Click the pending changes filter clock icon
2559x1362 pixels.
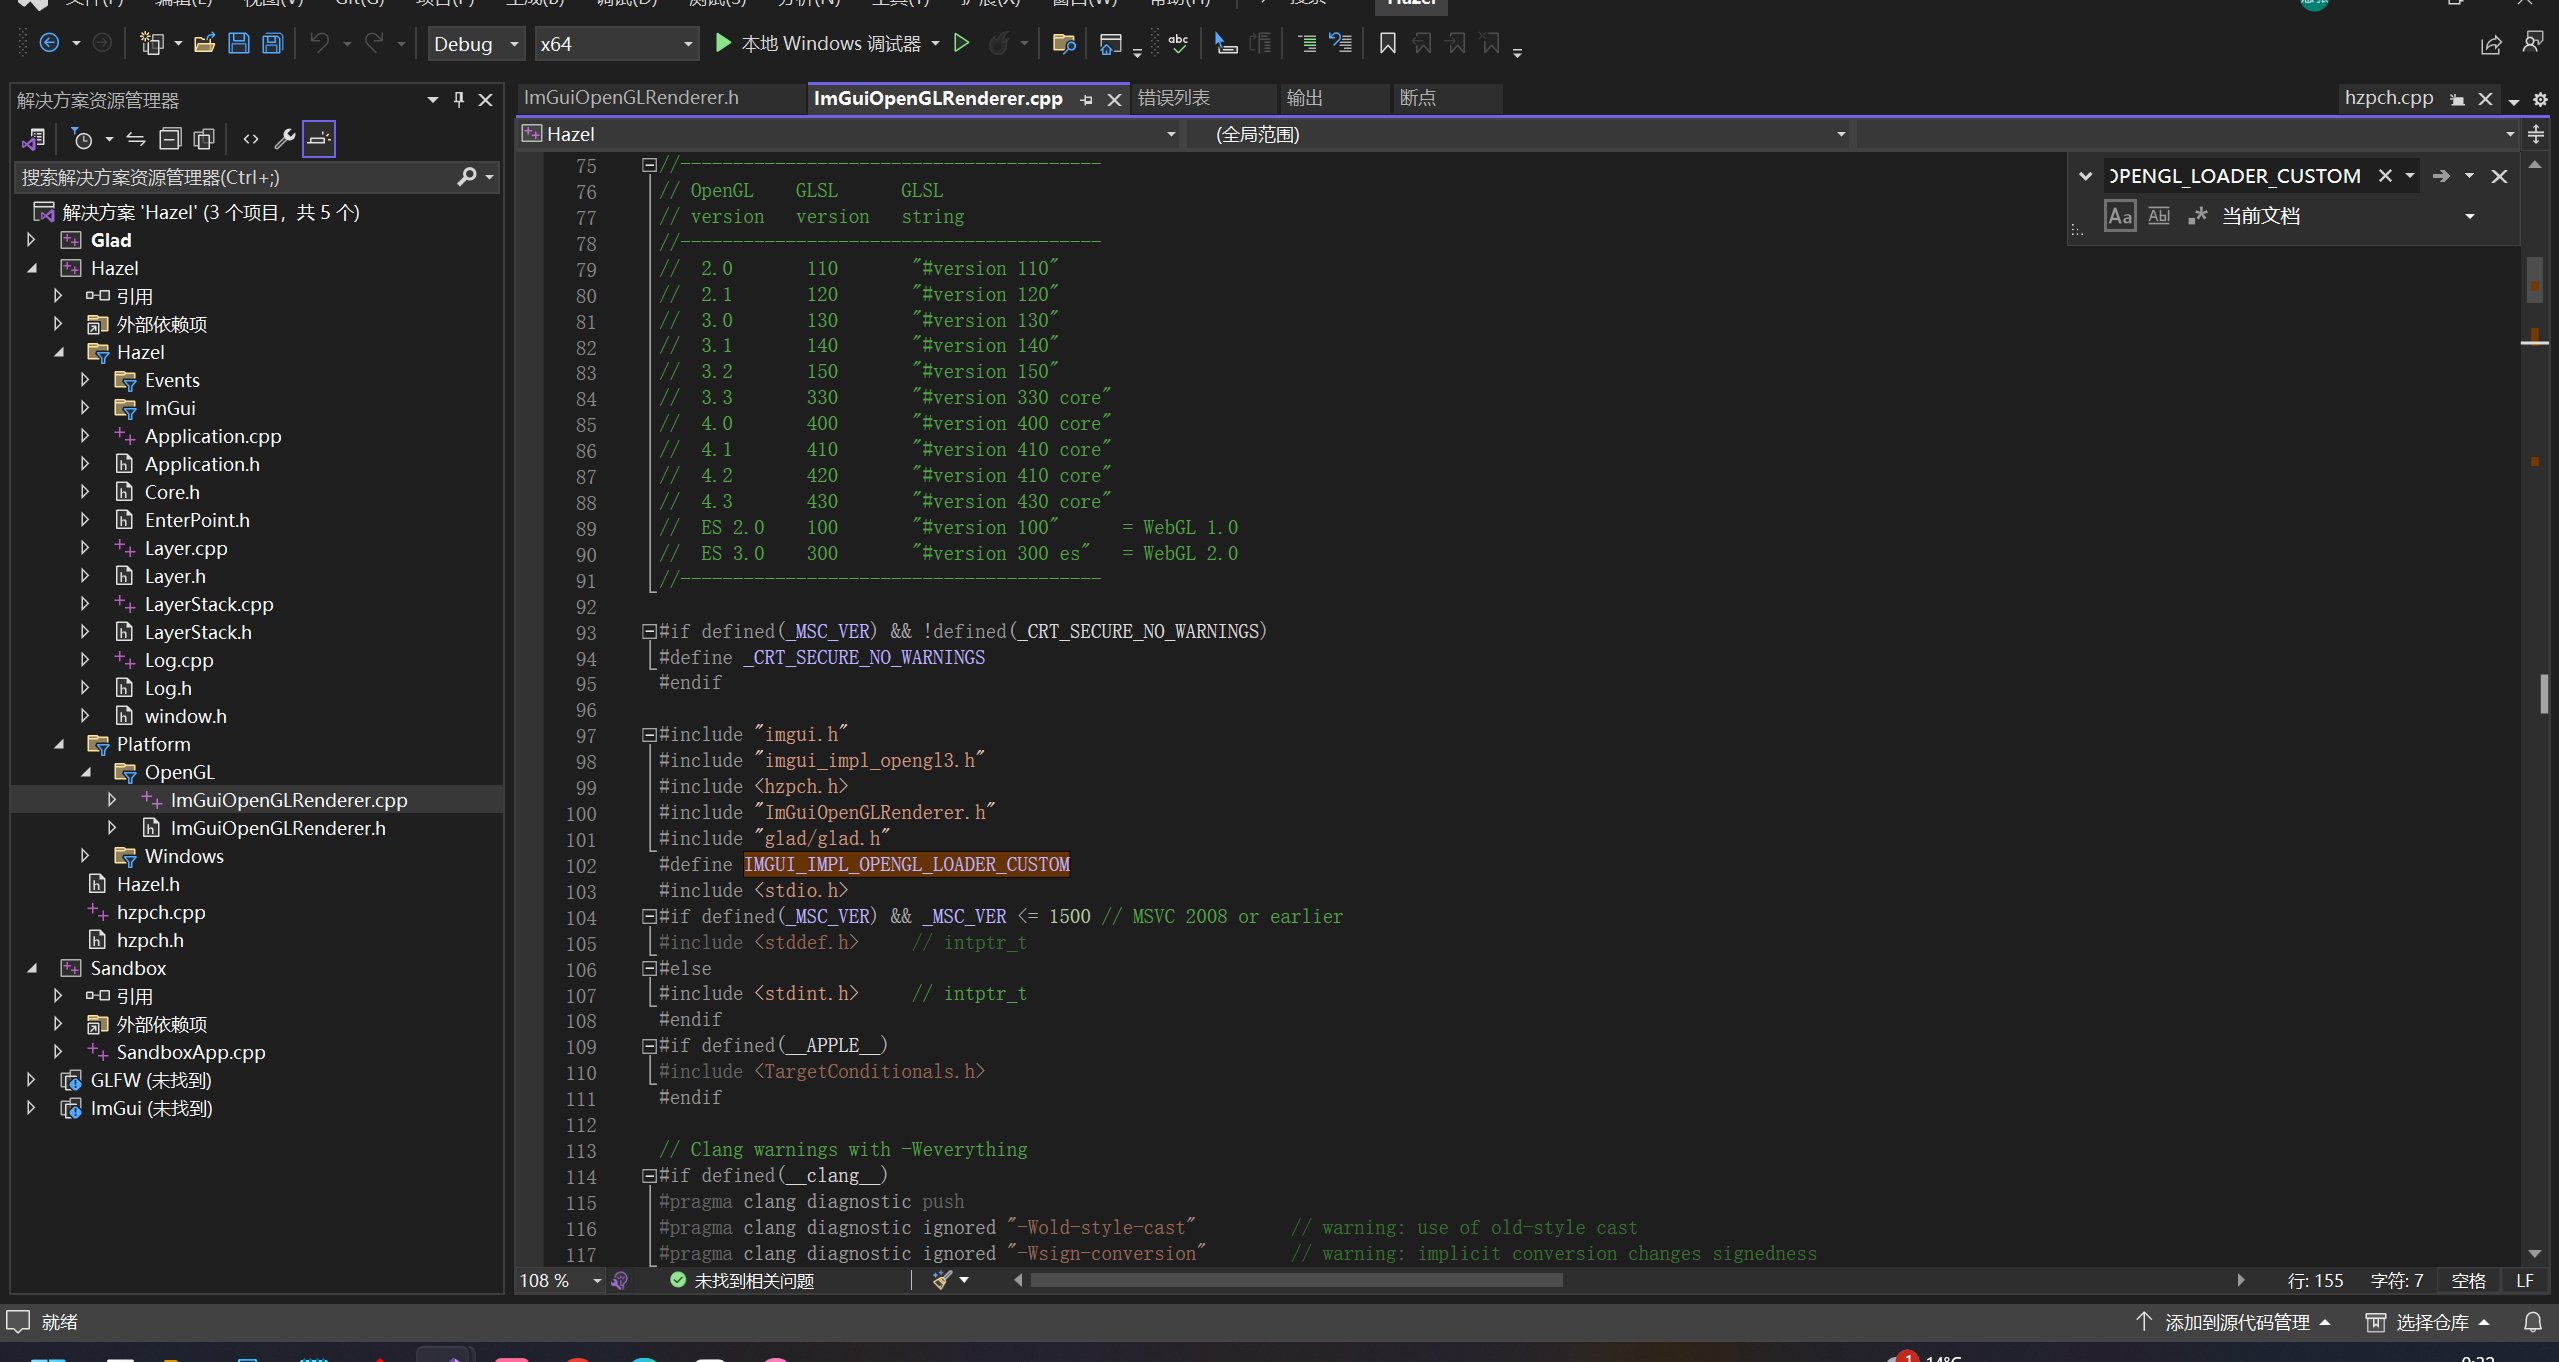(83, 139)
